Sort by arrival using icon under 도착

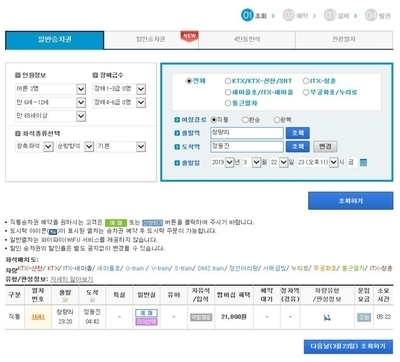point(92,300)
